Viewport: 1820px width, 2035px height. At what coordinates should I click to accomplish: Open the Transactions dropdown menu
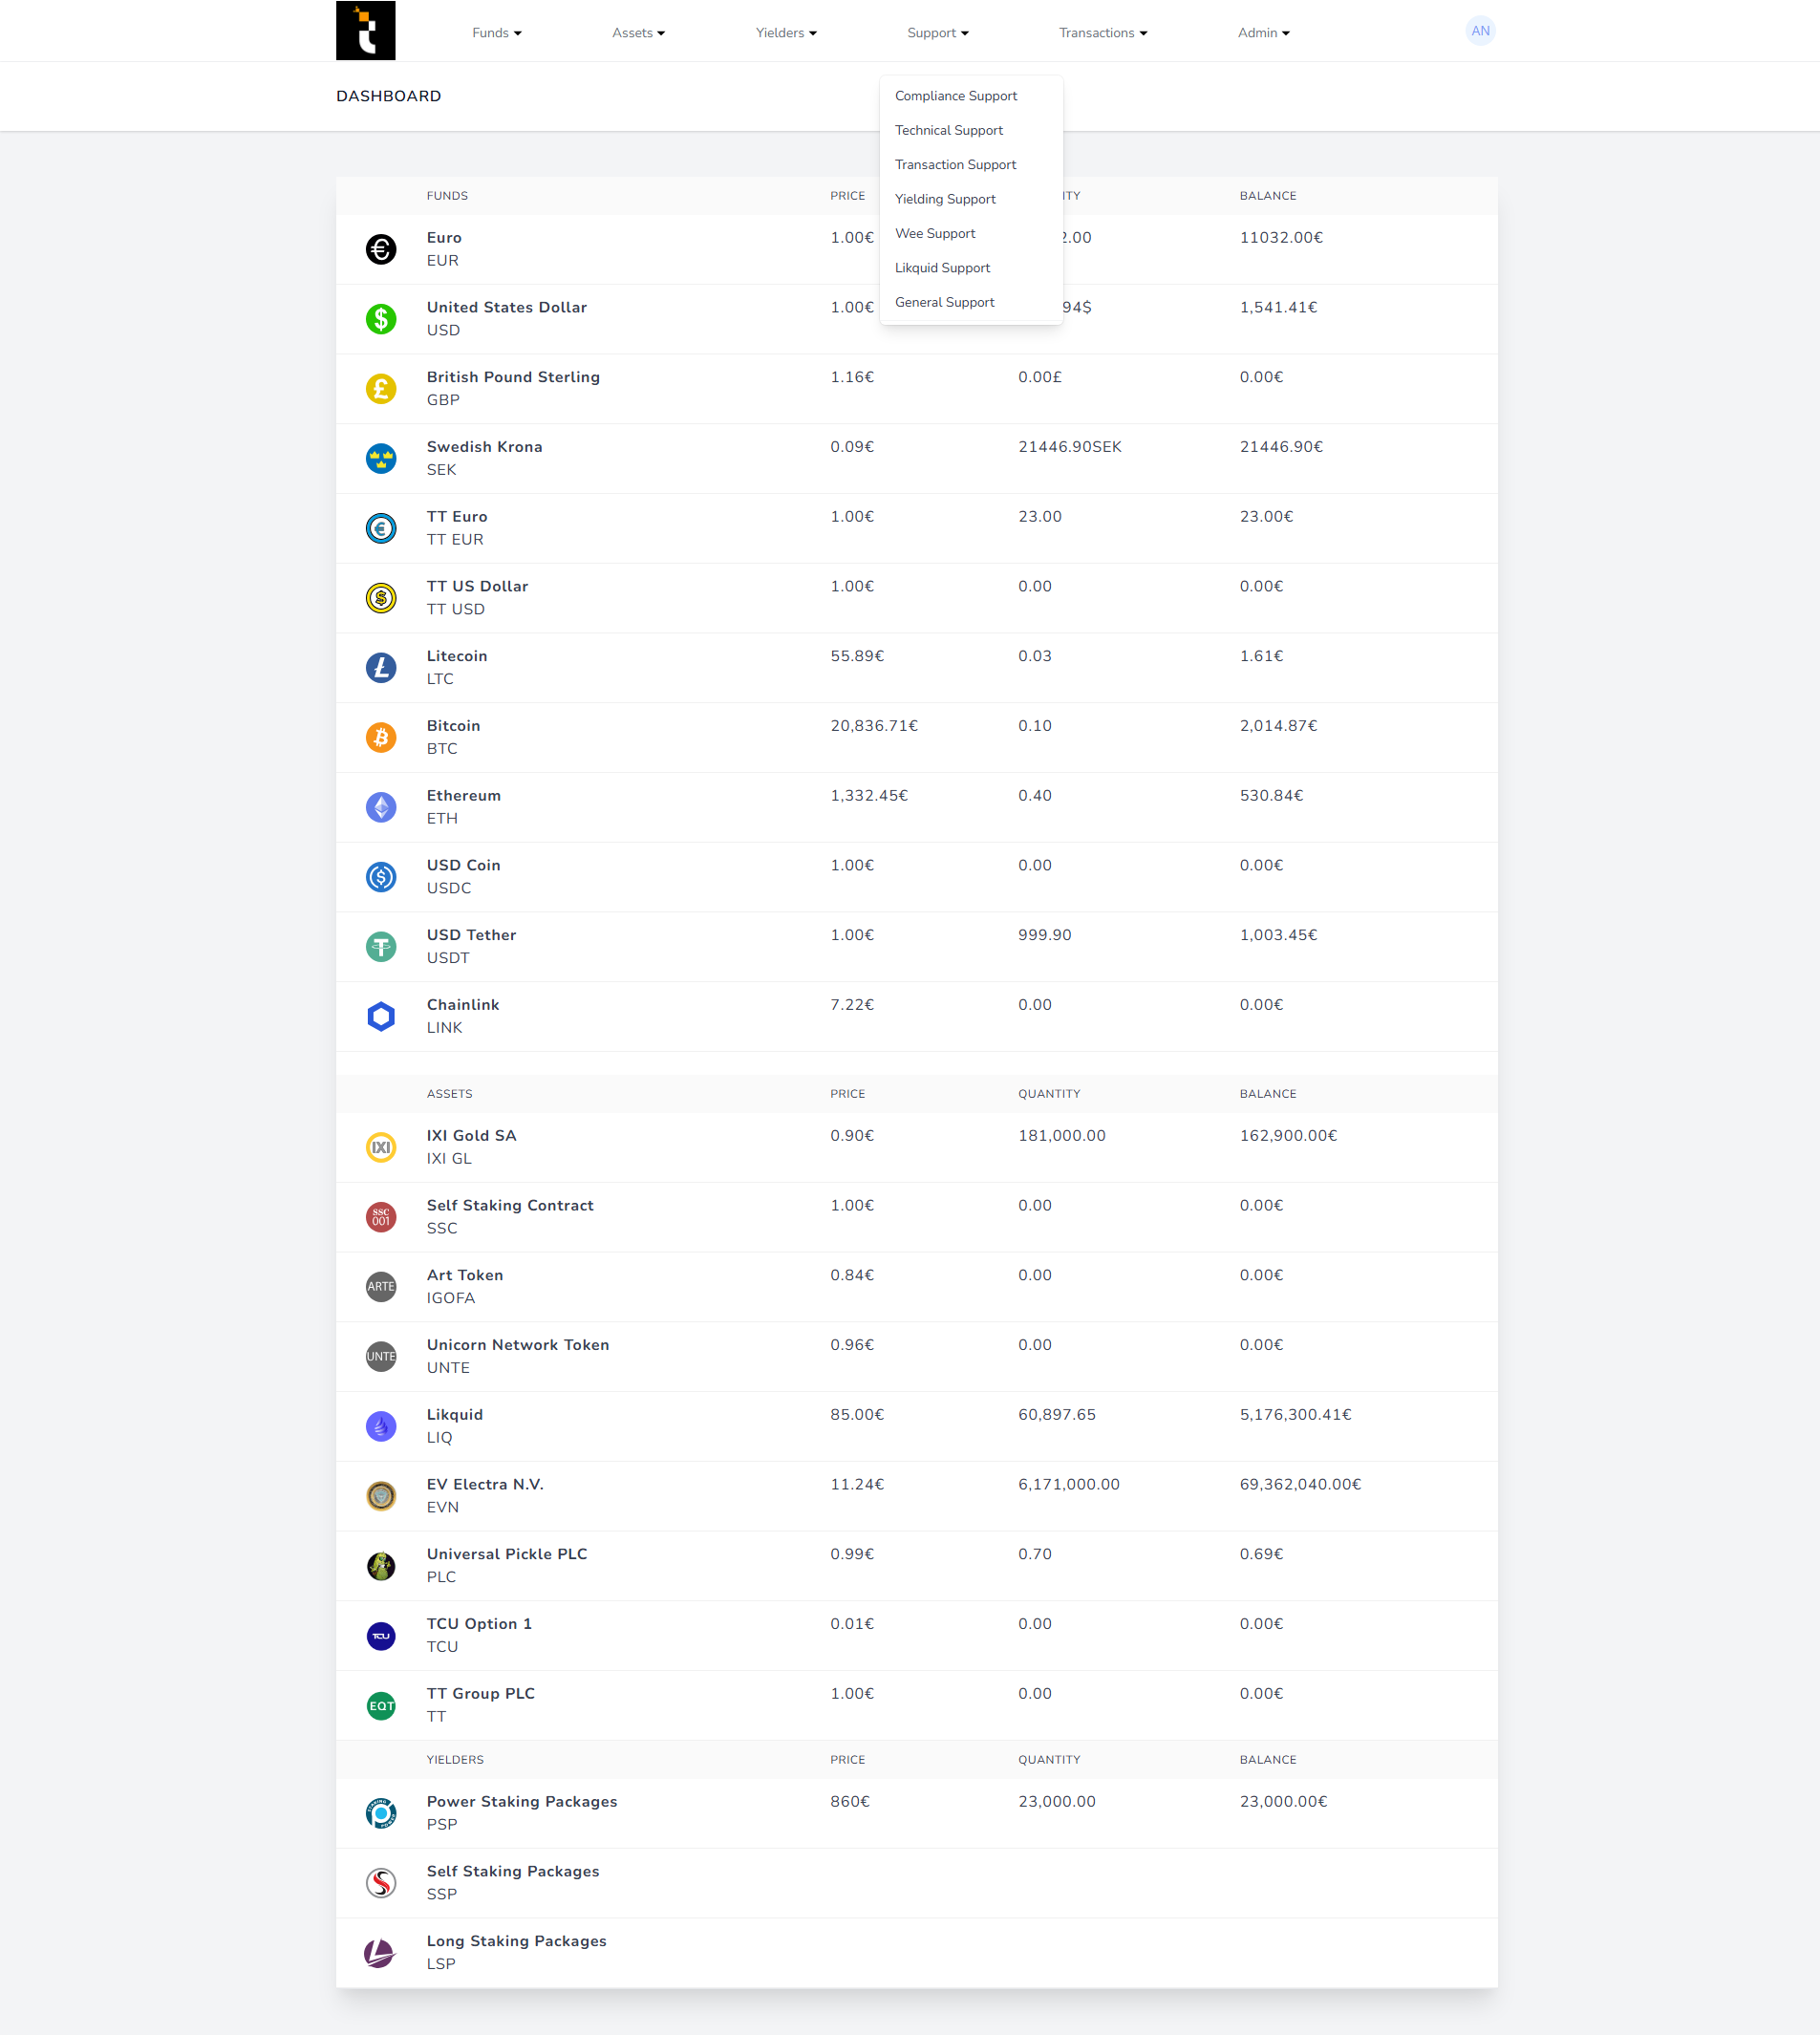tap(1103, 33)
